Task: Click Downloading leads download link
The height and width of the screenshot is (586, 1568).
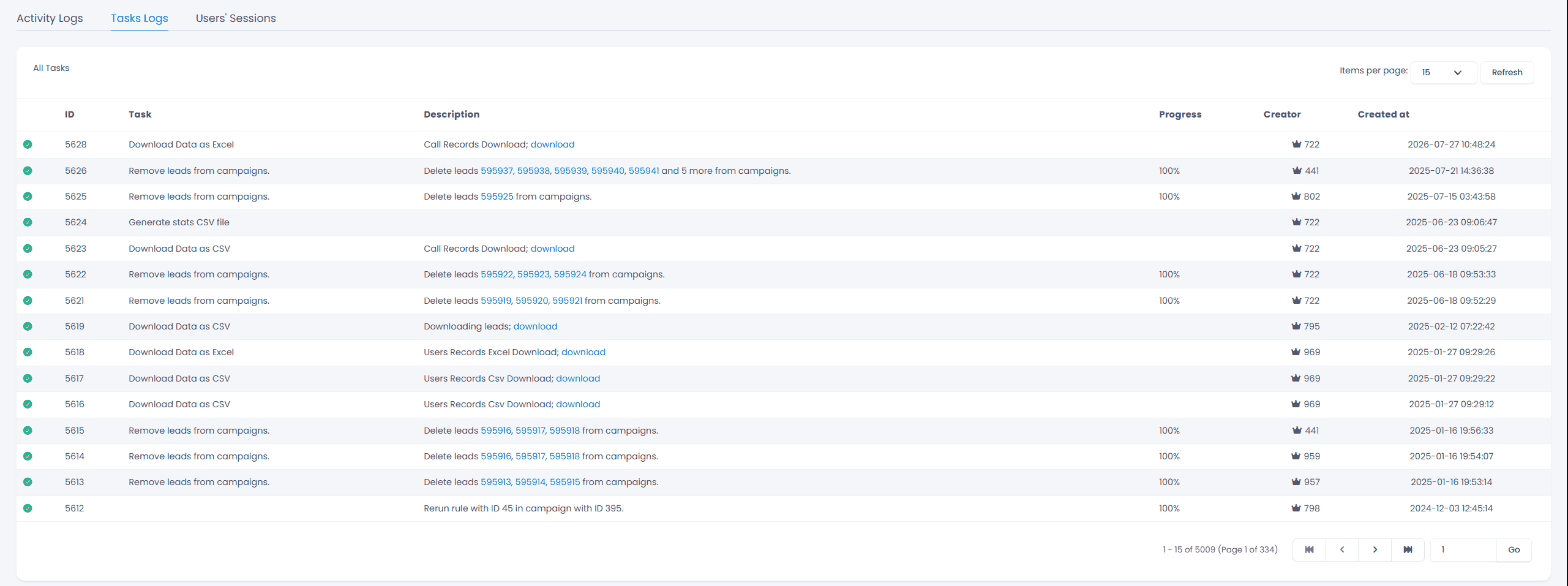Action: point(535,327)
